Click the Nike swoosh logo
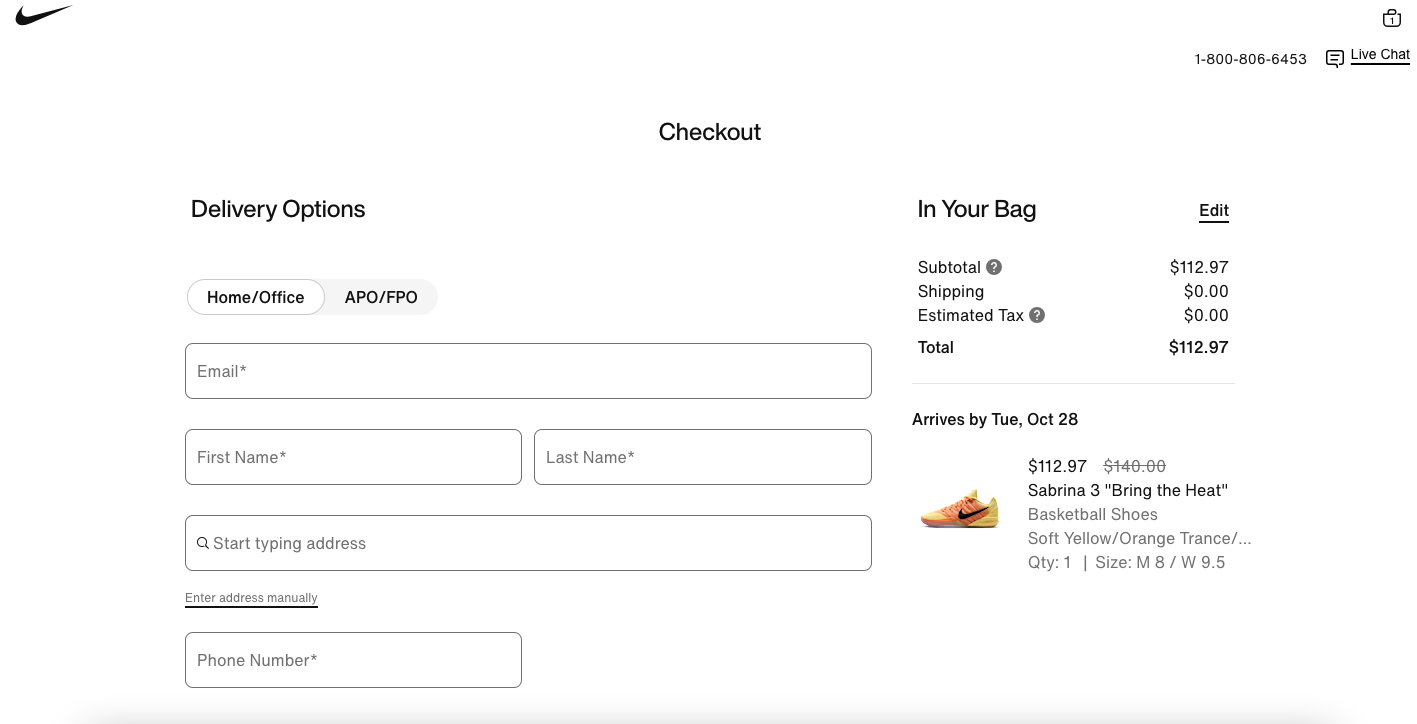This screenshot has height=724, width=1417. coord(44,16)
